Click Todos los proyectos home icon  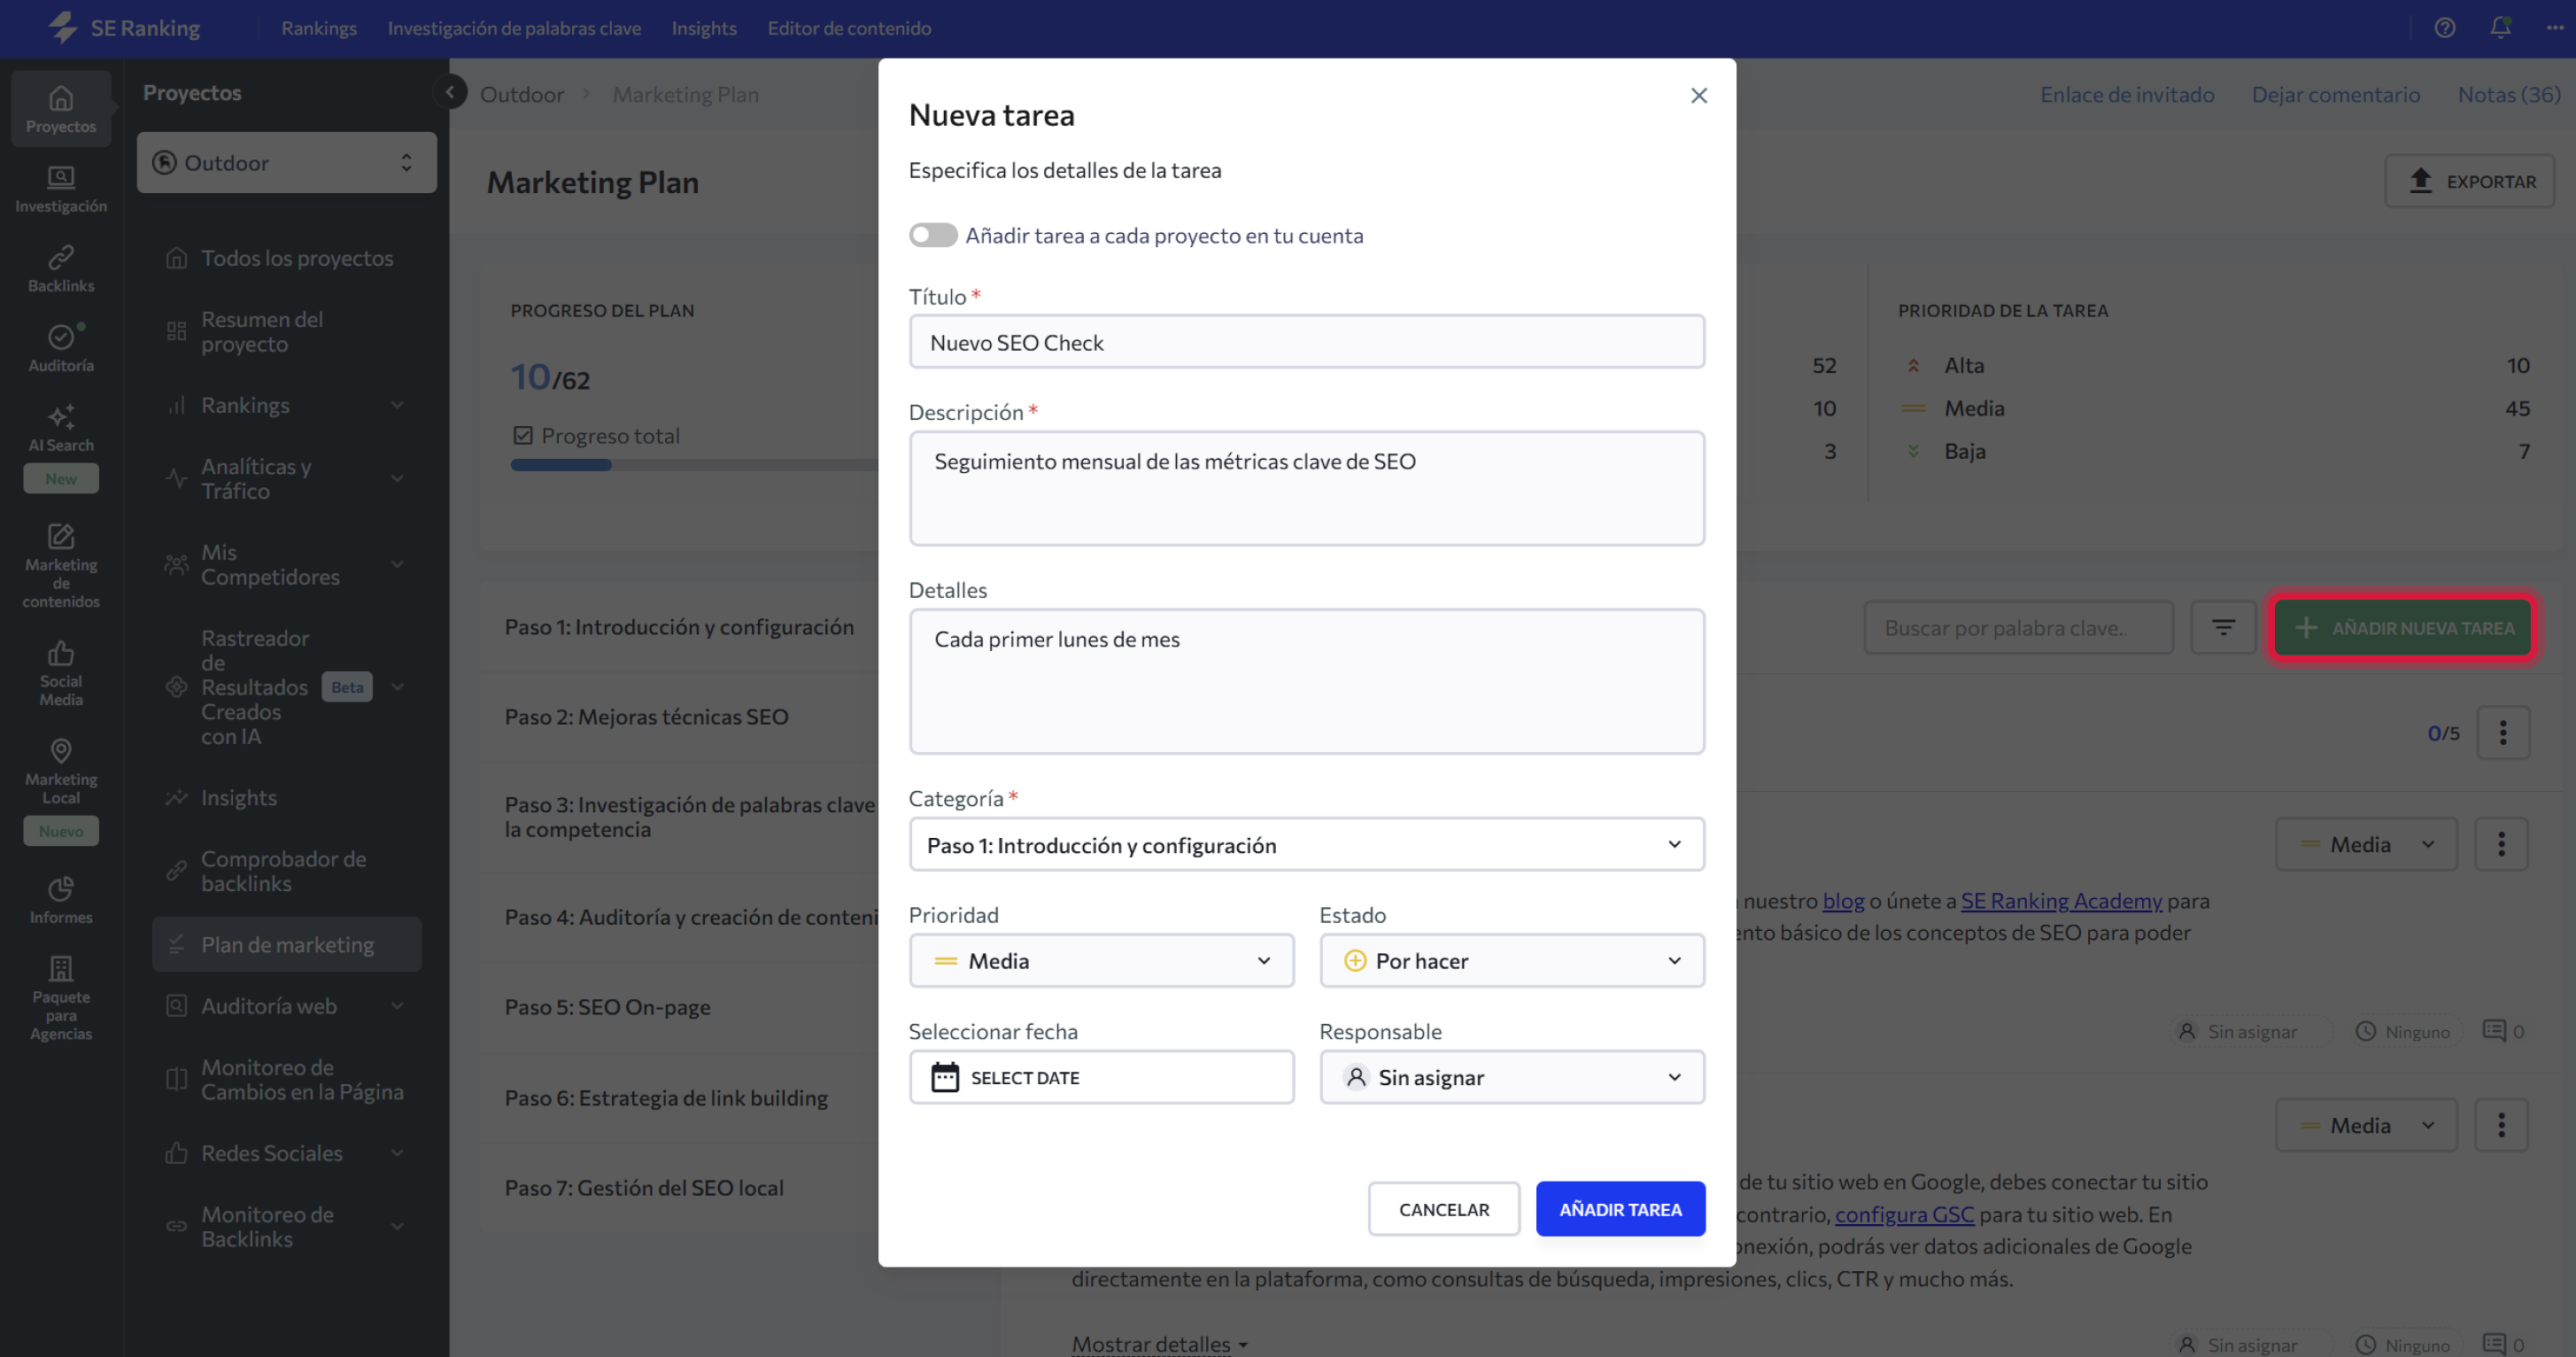[x=176, y=257]
